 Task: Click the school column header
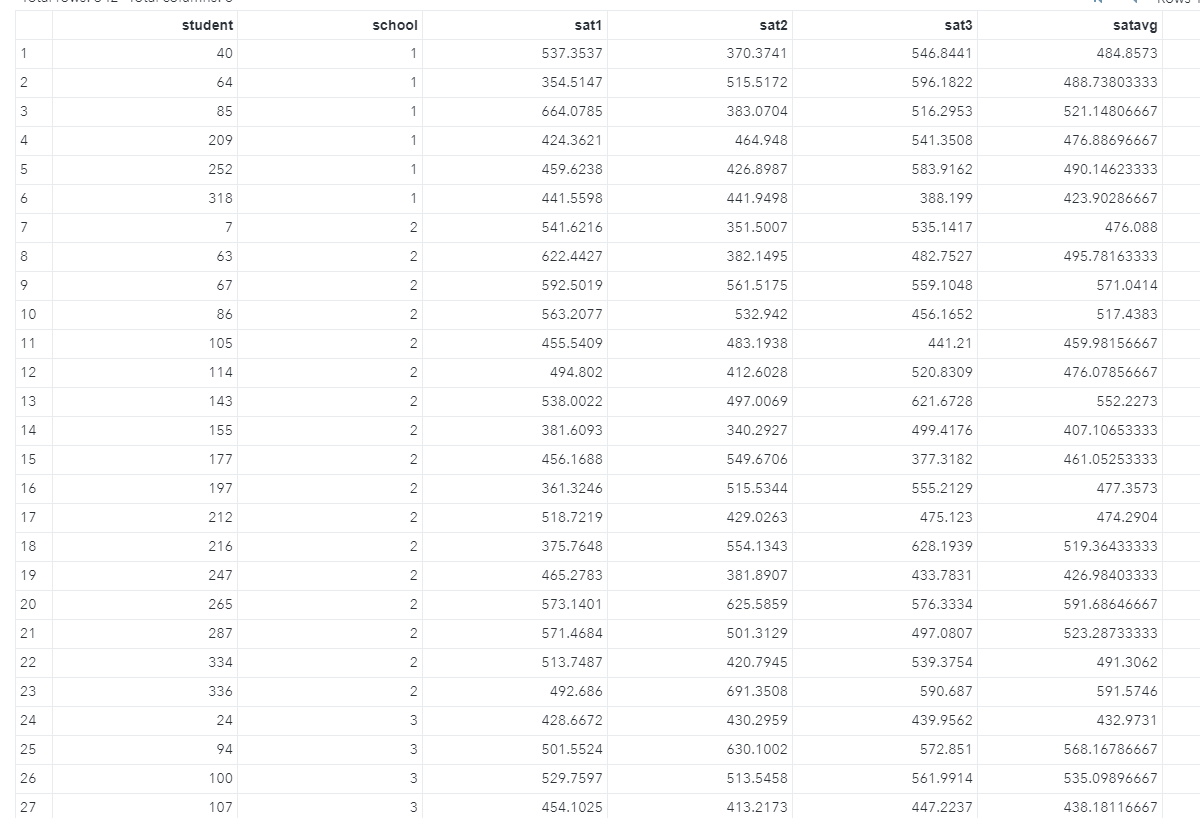[x=394, y=25]
